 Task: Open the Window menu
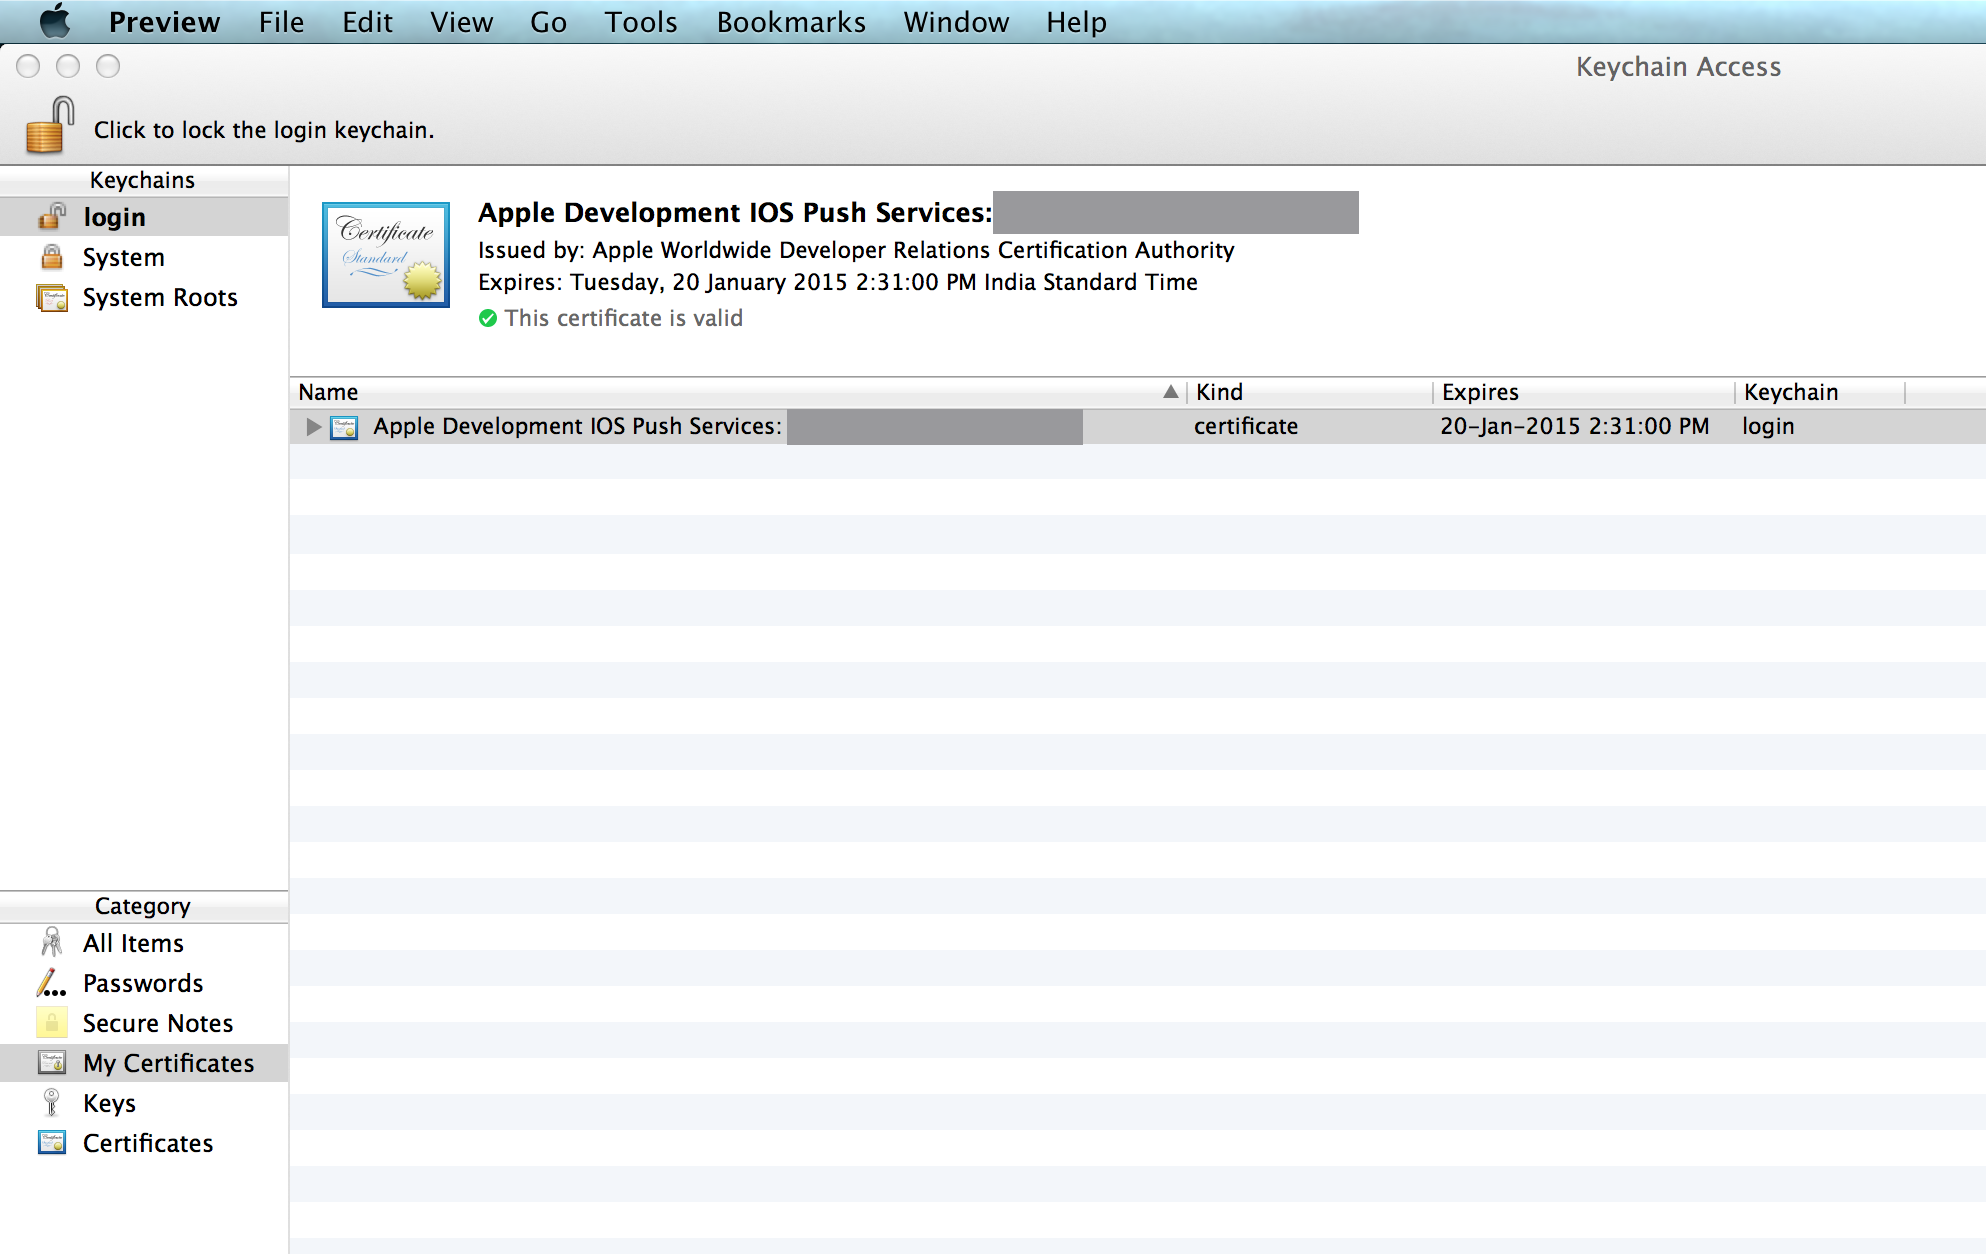coord(956,21)
